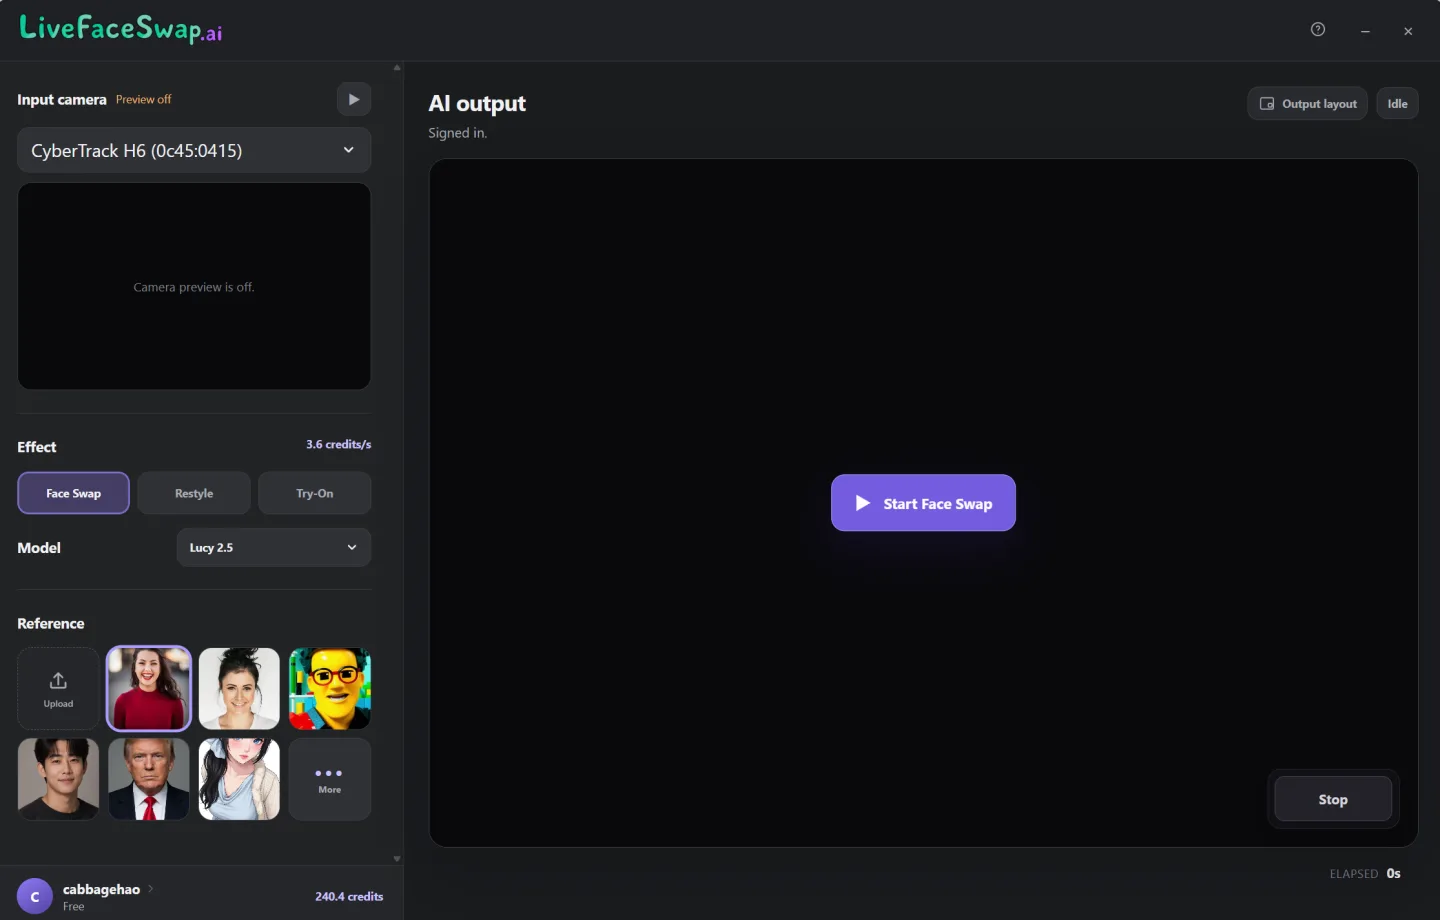This screenshot has width=1440, height=920.
Task: Choose the young man in black shirt reference
Action: tap(58, 779)
